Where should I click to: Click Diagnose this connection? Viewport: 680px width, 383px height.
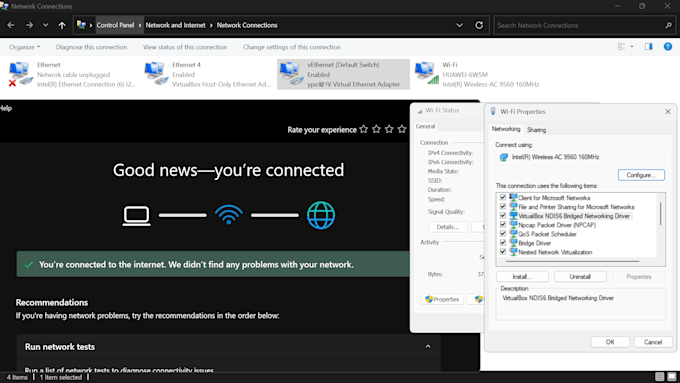pyautogui.click(x=92, y=47)
